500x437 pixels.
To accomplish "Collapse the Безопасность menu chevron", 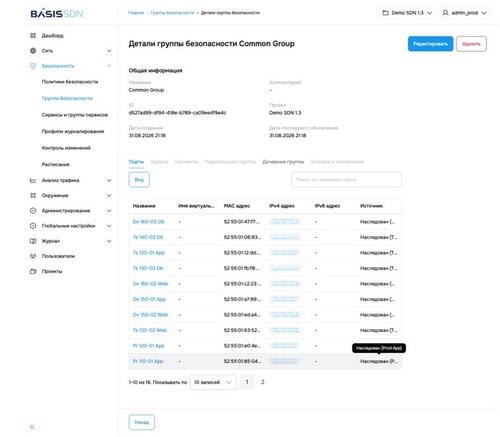I will (109, 66).
